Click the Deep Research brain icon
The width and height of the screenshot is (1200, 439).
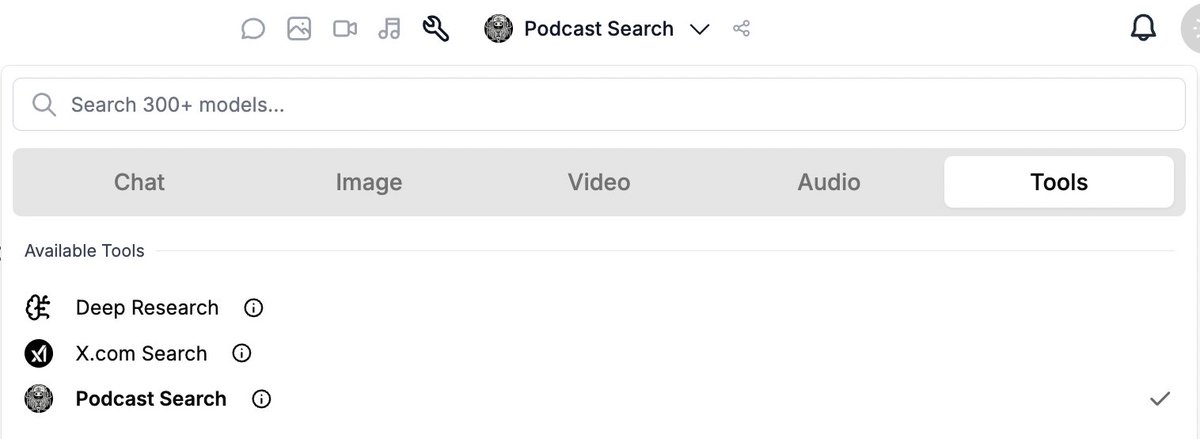click(x=38, y=308)
